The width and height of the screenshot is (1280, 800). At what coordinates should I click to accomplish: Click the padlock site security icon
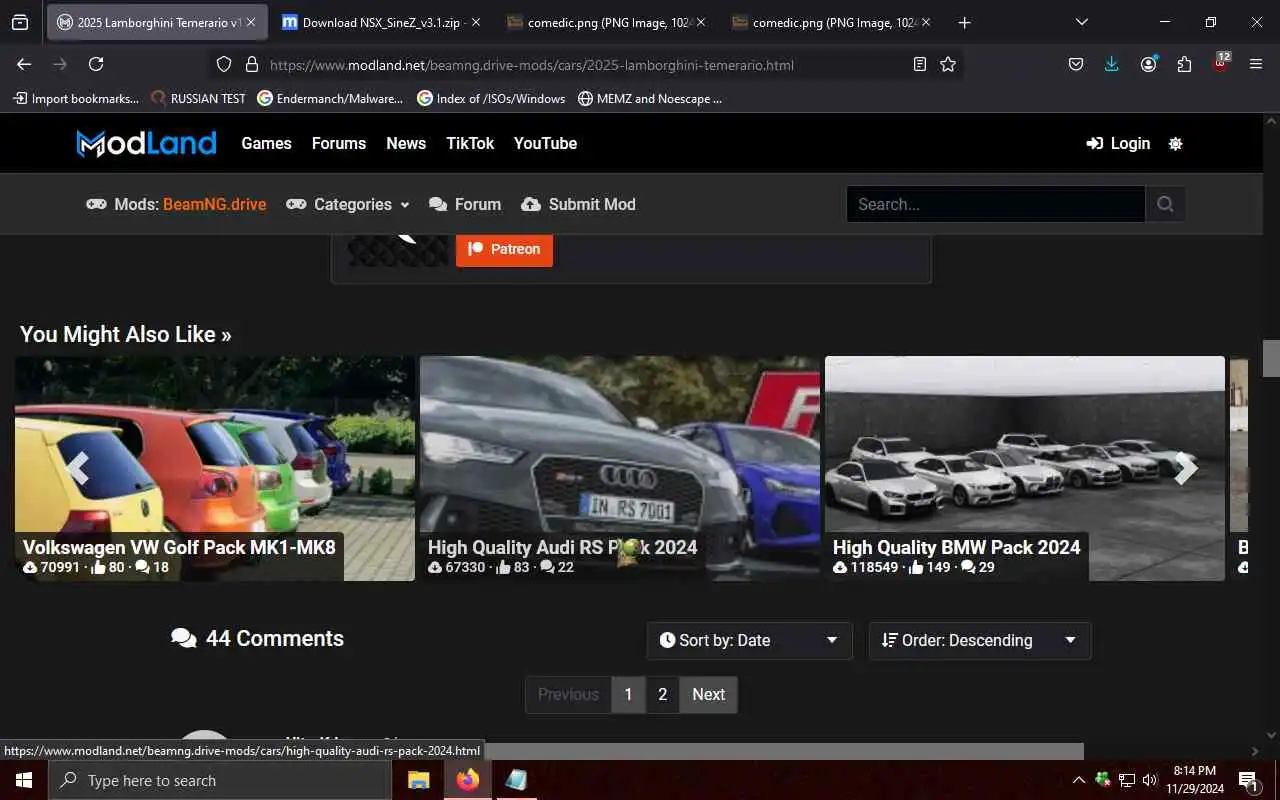click(x=252, y=64)
